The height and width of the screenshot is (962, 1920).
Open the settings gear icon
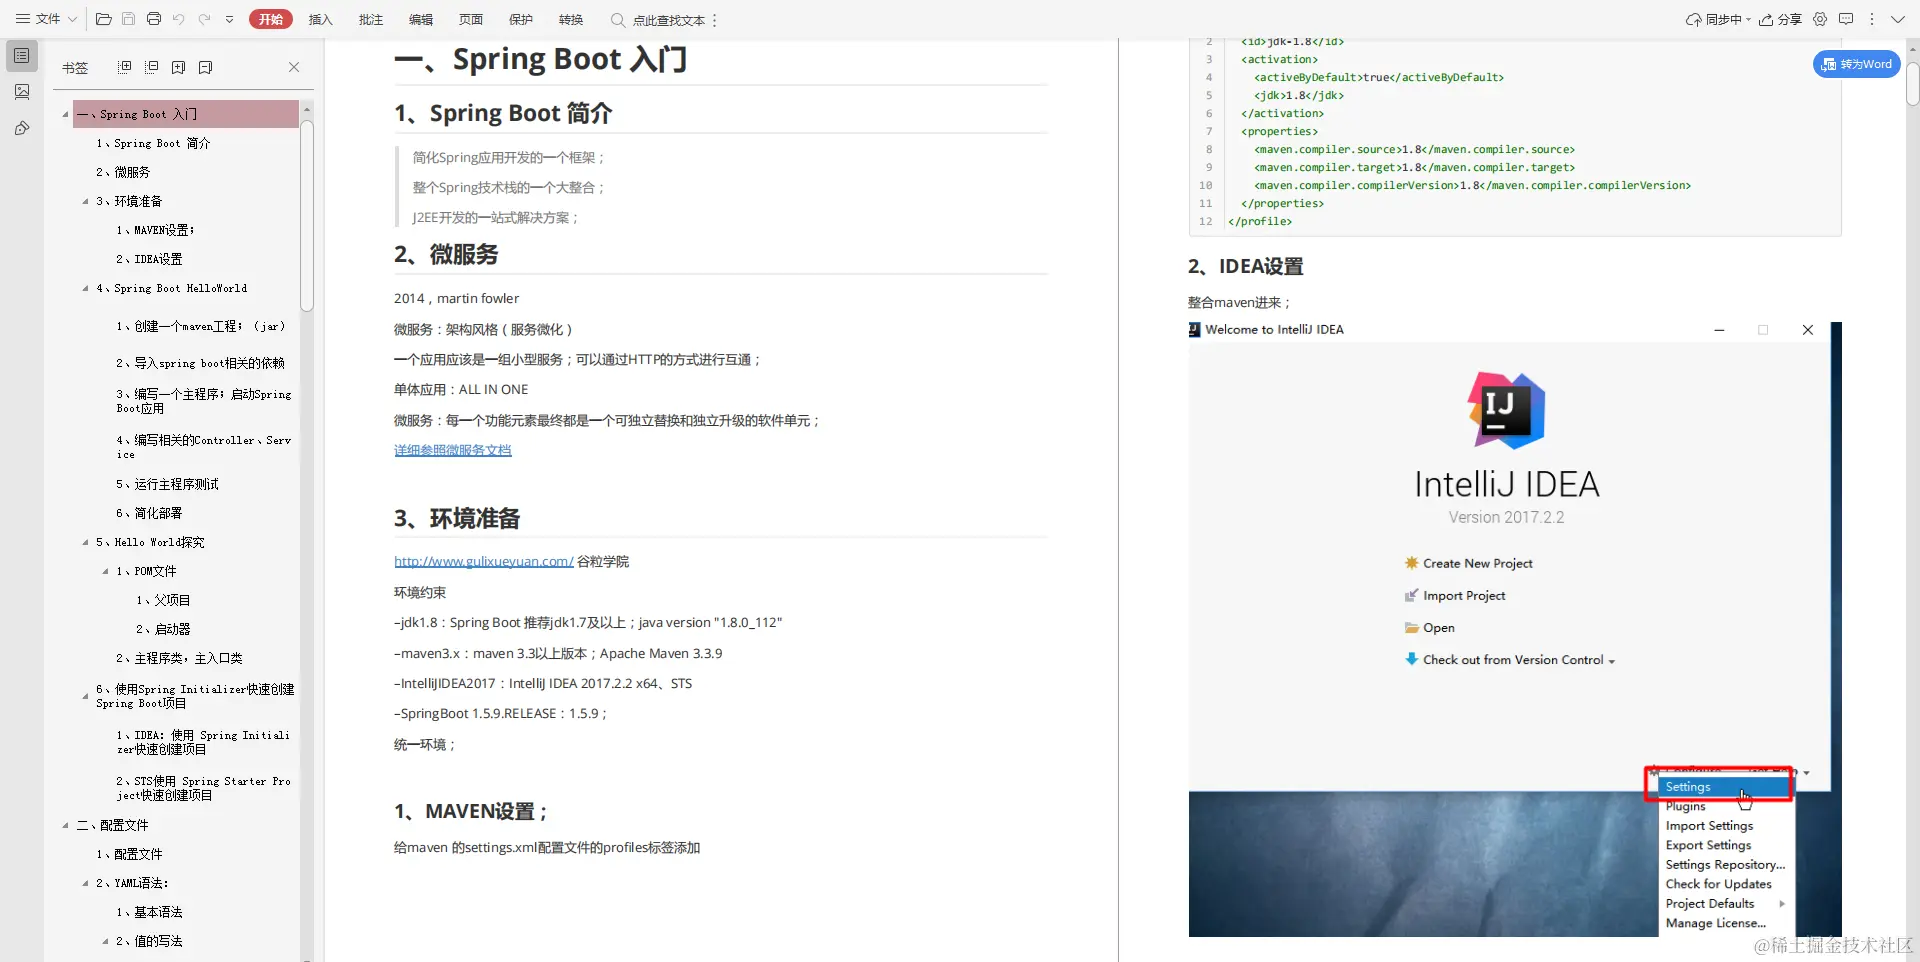tap(1820, 18)
